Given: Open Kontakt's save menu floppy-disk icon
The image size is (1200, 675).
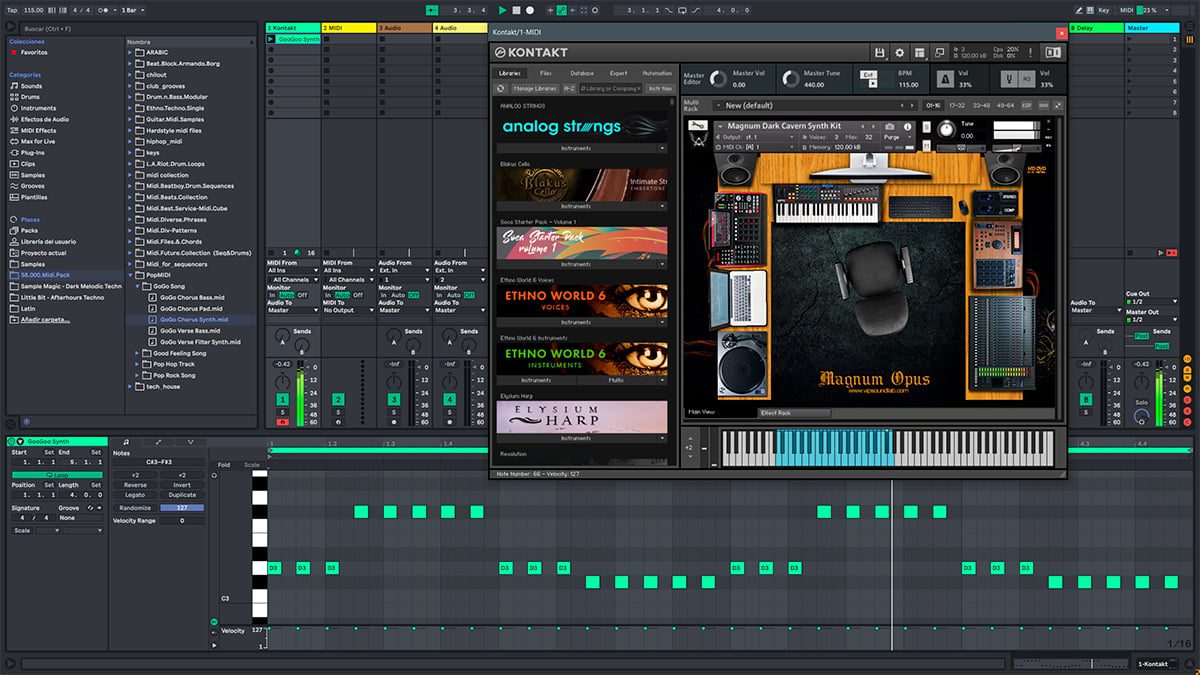Looking at the screenshot, I should tap(879, 52).
